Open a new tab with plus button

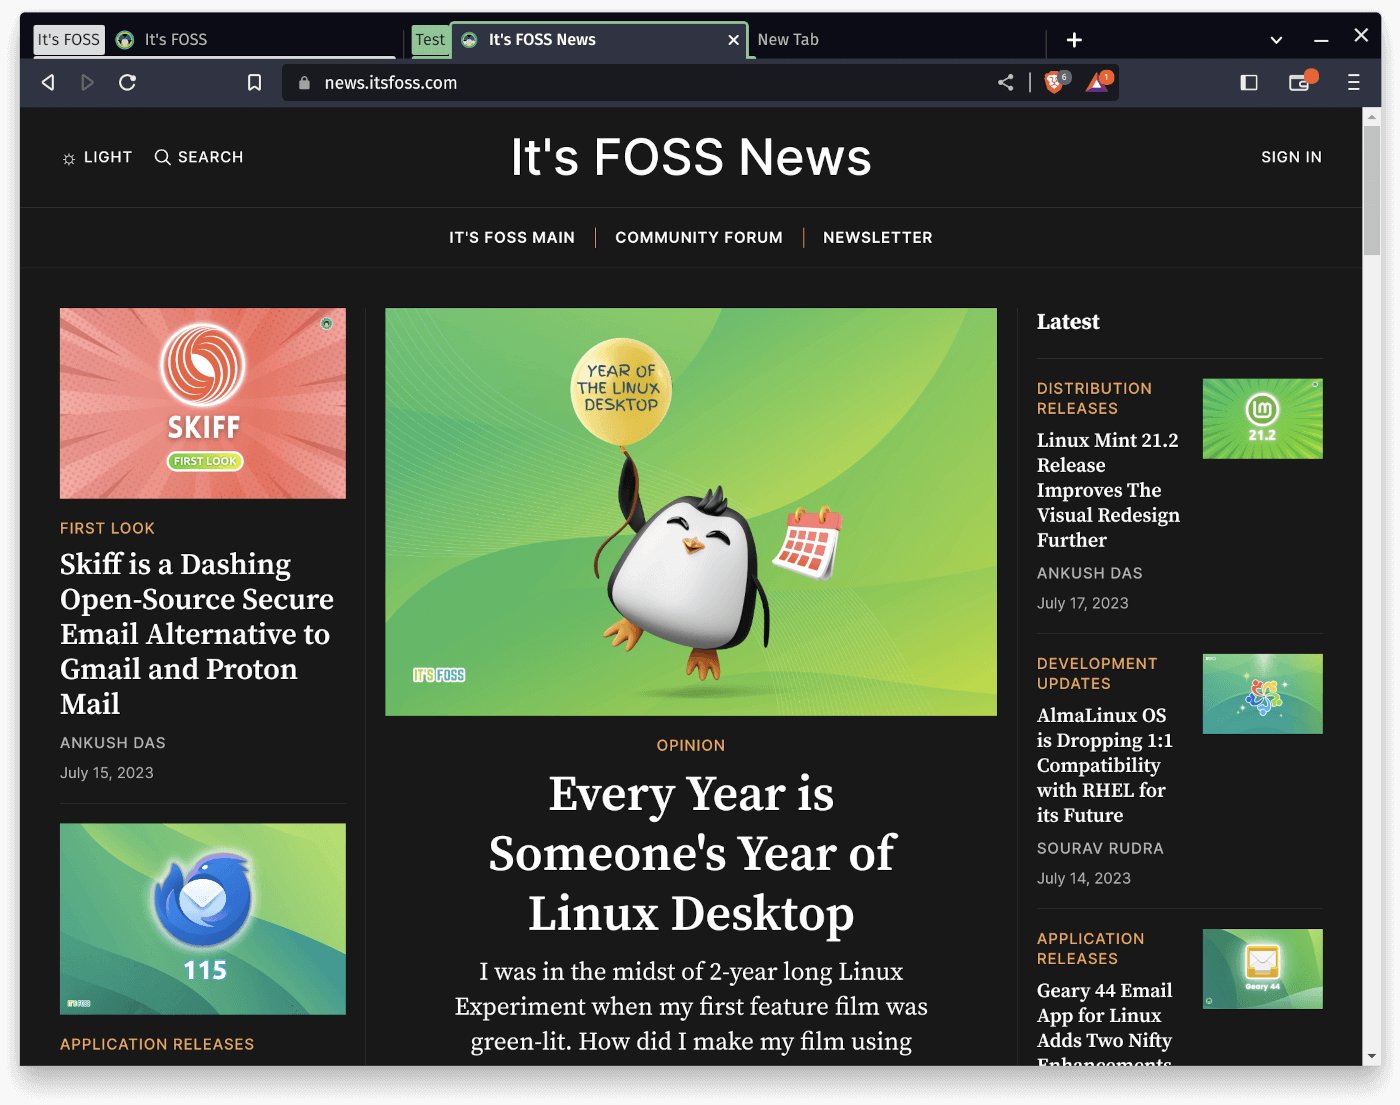(1074, 40)
